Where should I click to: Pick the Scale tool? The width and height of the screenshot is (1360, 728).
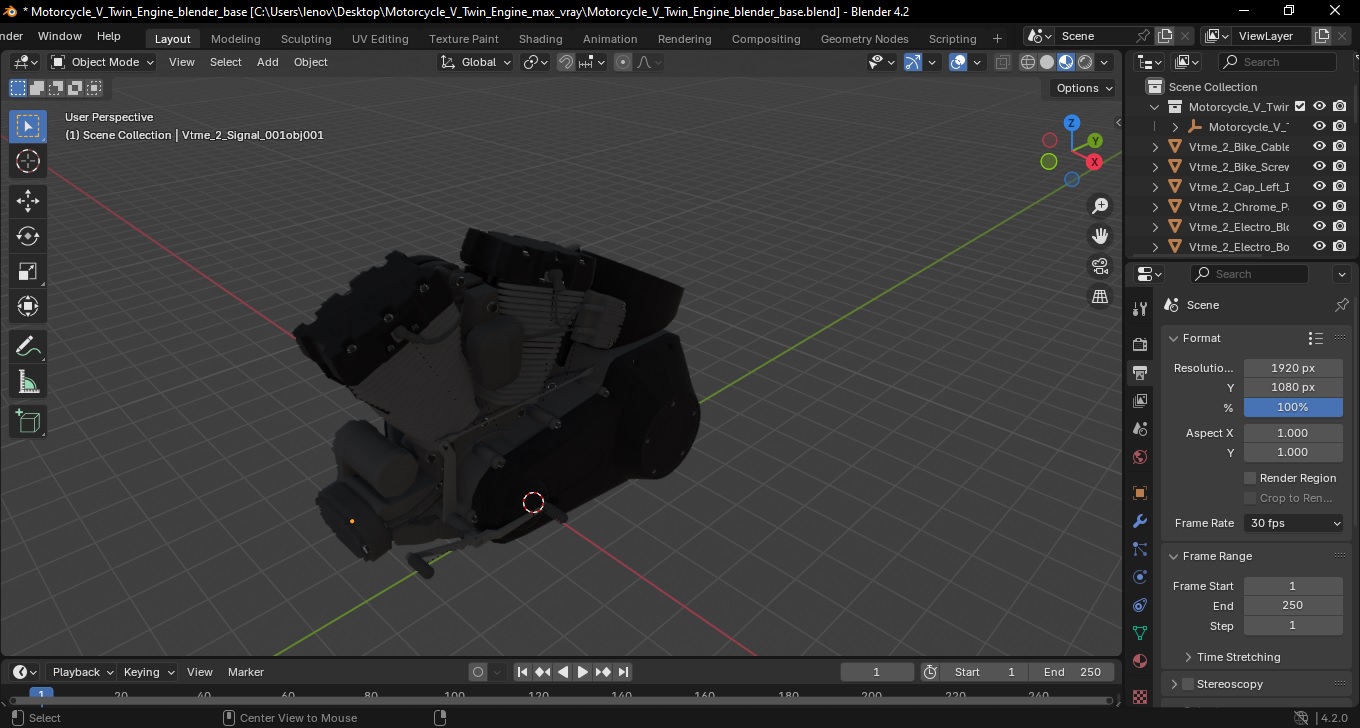pos(28,271)
